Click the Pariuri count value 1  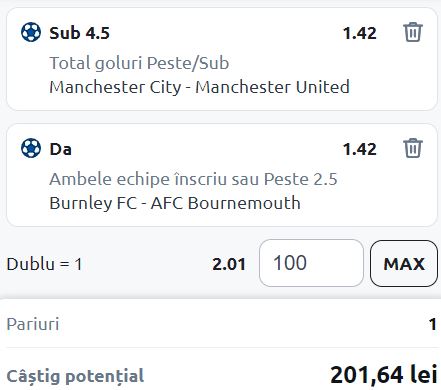tap(433, 324)
